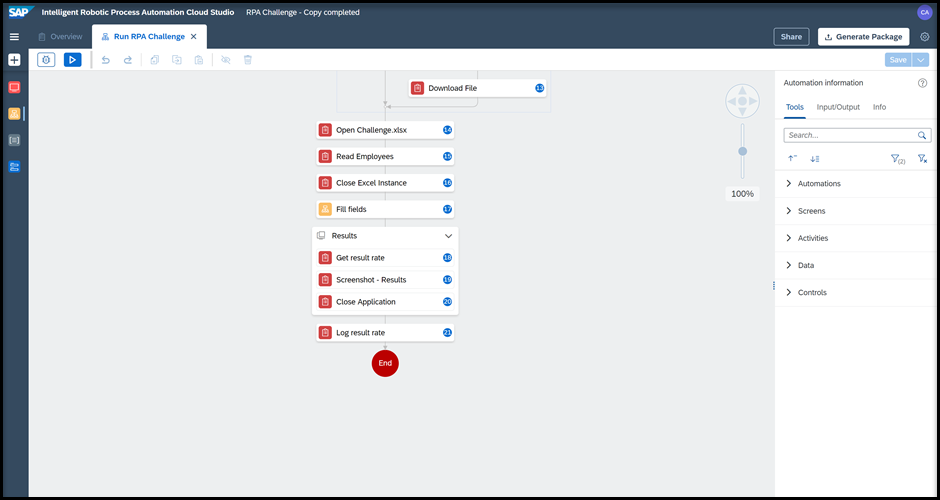Switch to the Info tab

[879, 107]
